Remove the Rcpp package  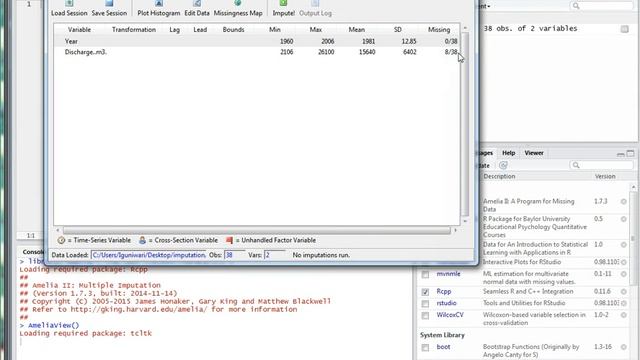point(624,292)
